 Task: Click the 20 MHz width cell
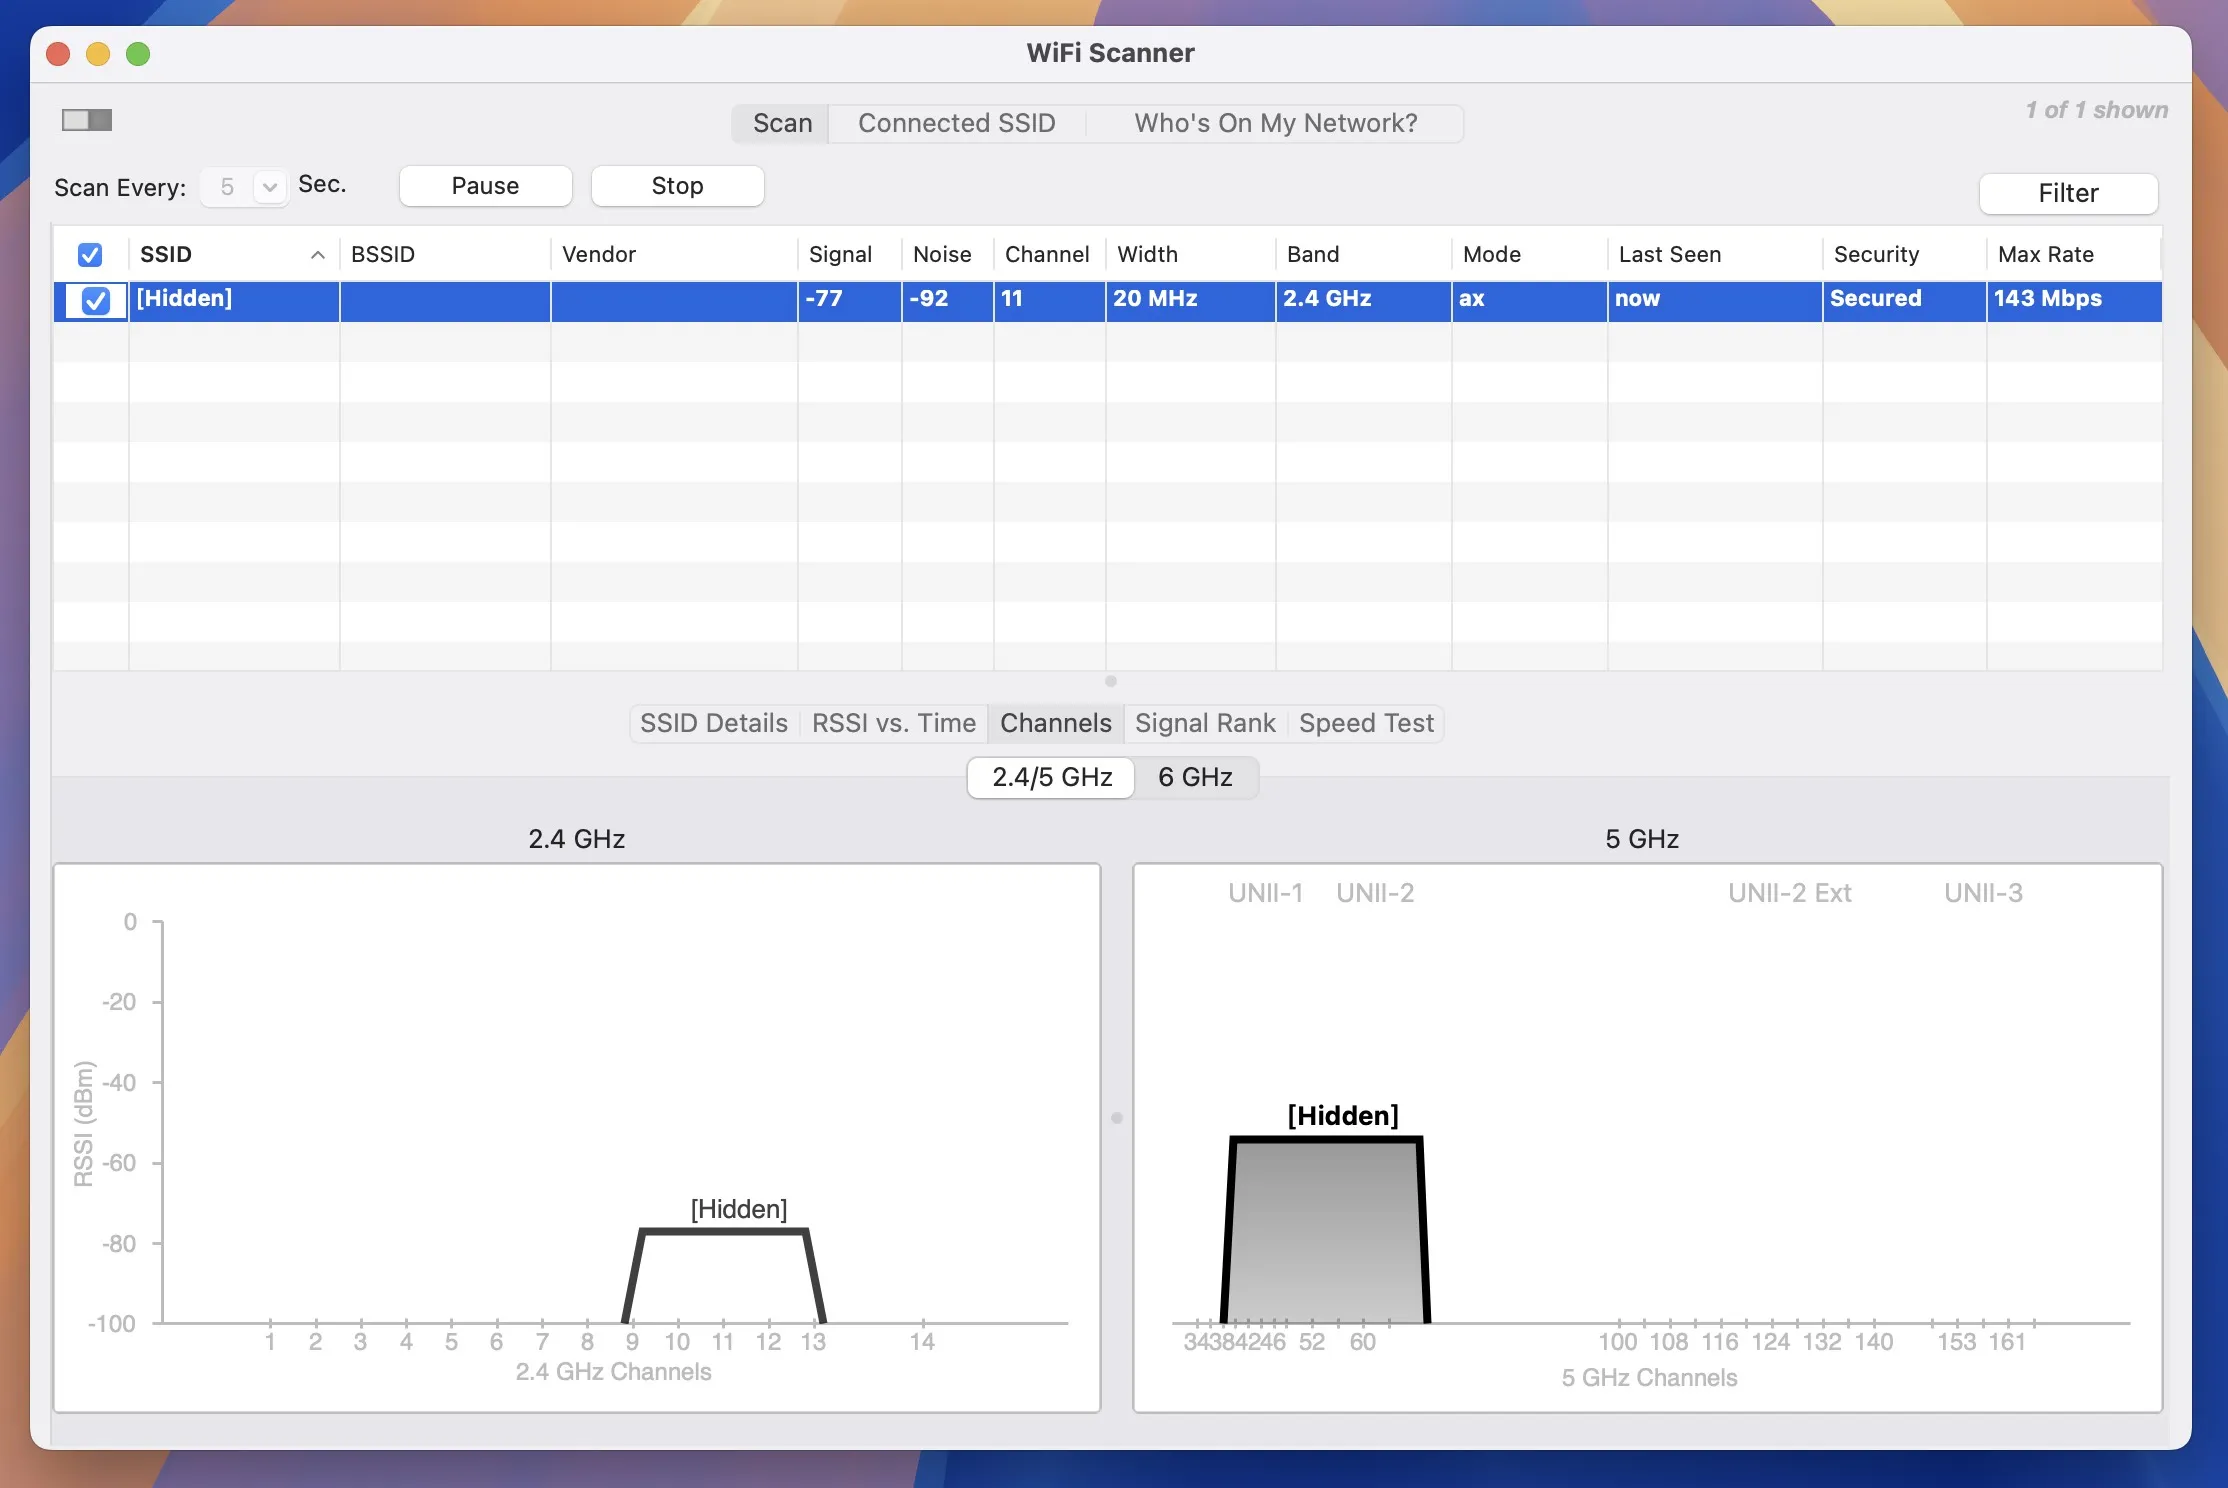click(1191, 300)
